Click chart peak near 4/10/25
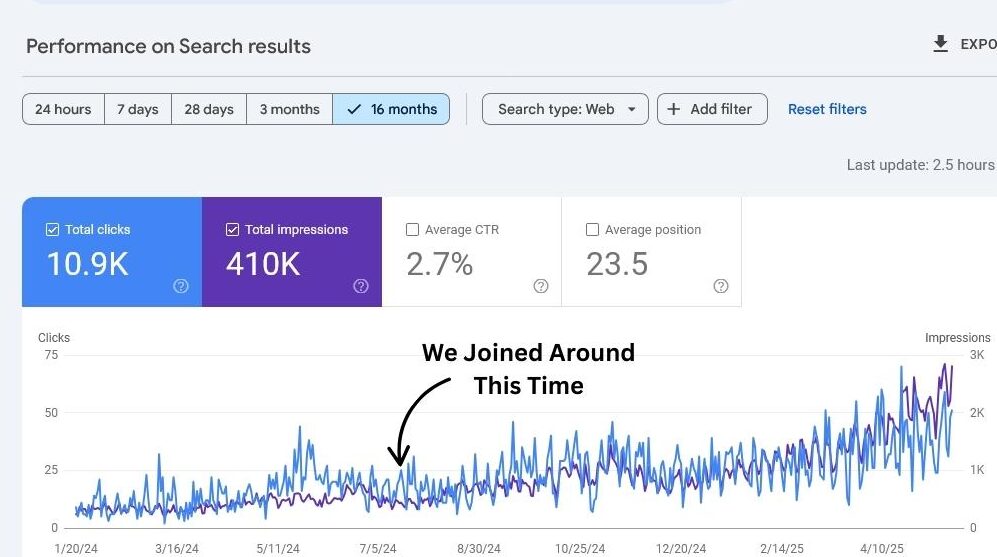This screenshot has width=997, height=557. pyautogui.click(x=901, y=368)
